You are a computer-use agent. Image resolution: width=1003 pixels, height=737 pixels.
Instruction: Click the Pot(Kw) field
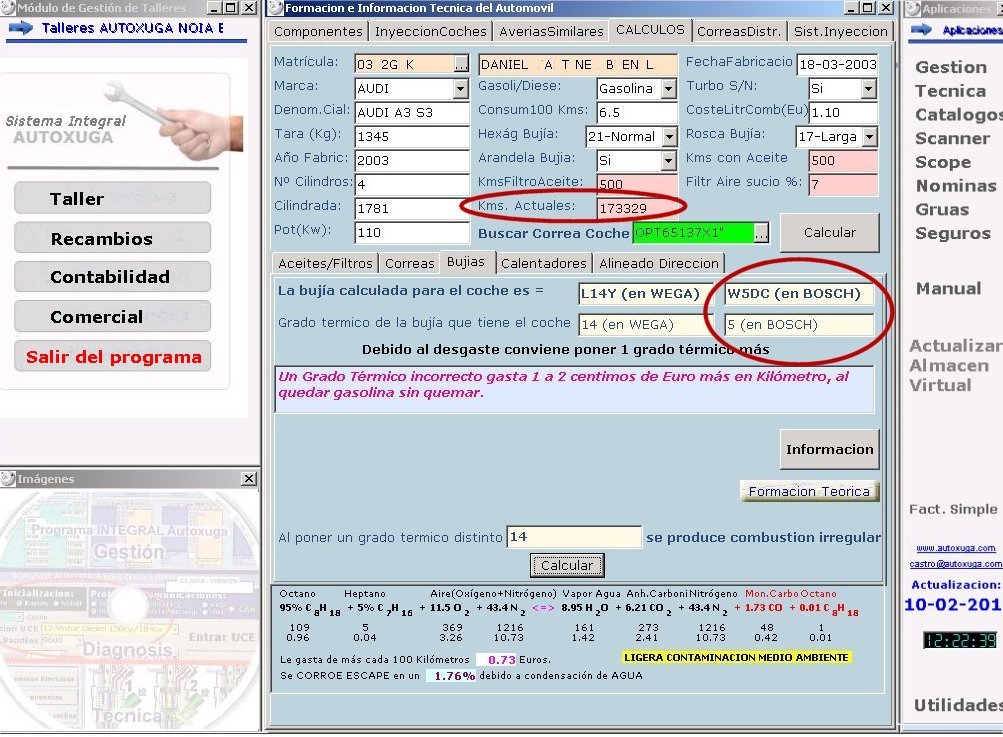[412, 232]
